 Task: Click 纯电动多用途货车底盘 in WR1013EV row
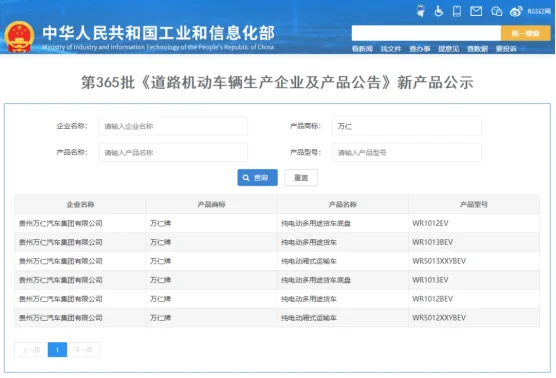coord(316,280)
